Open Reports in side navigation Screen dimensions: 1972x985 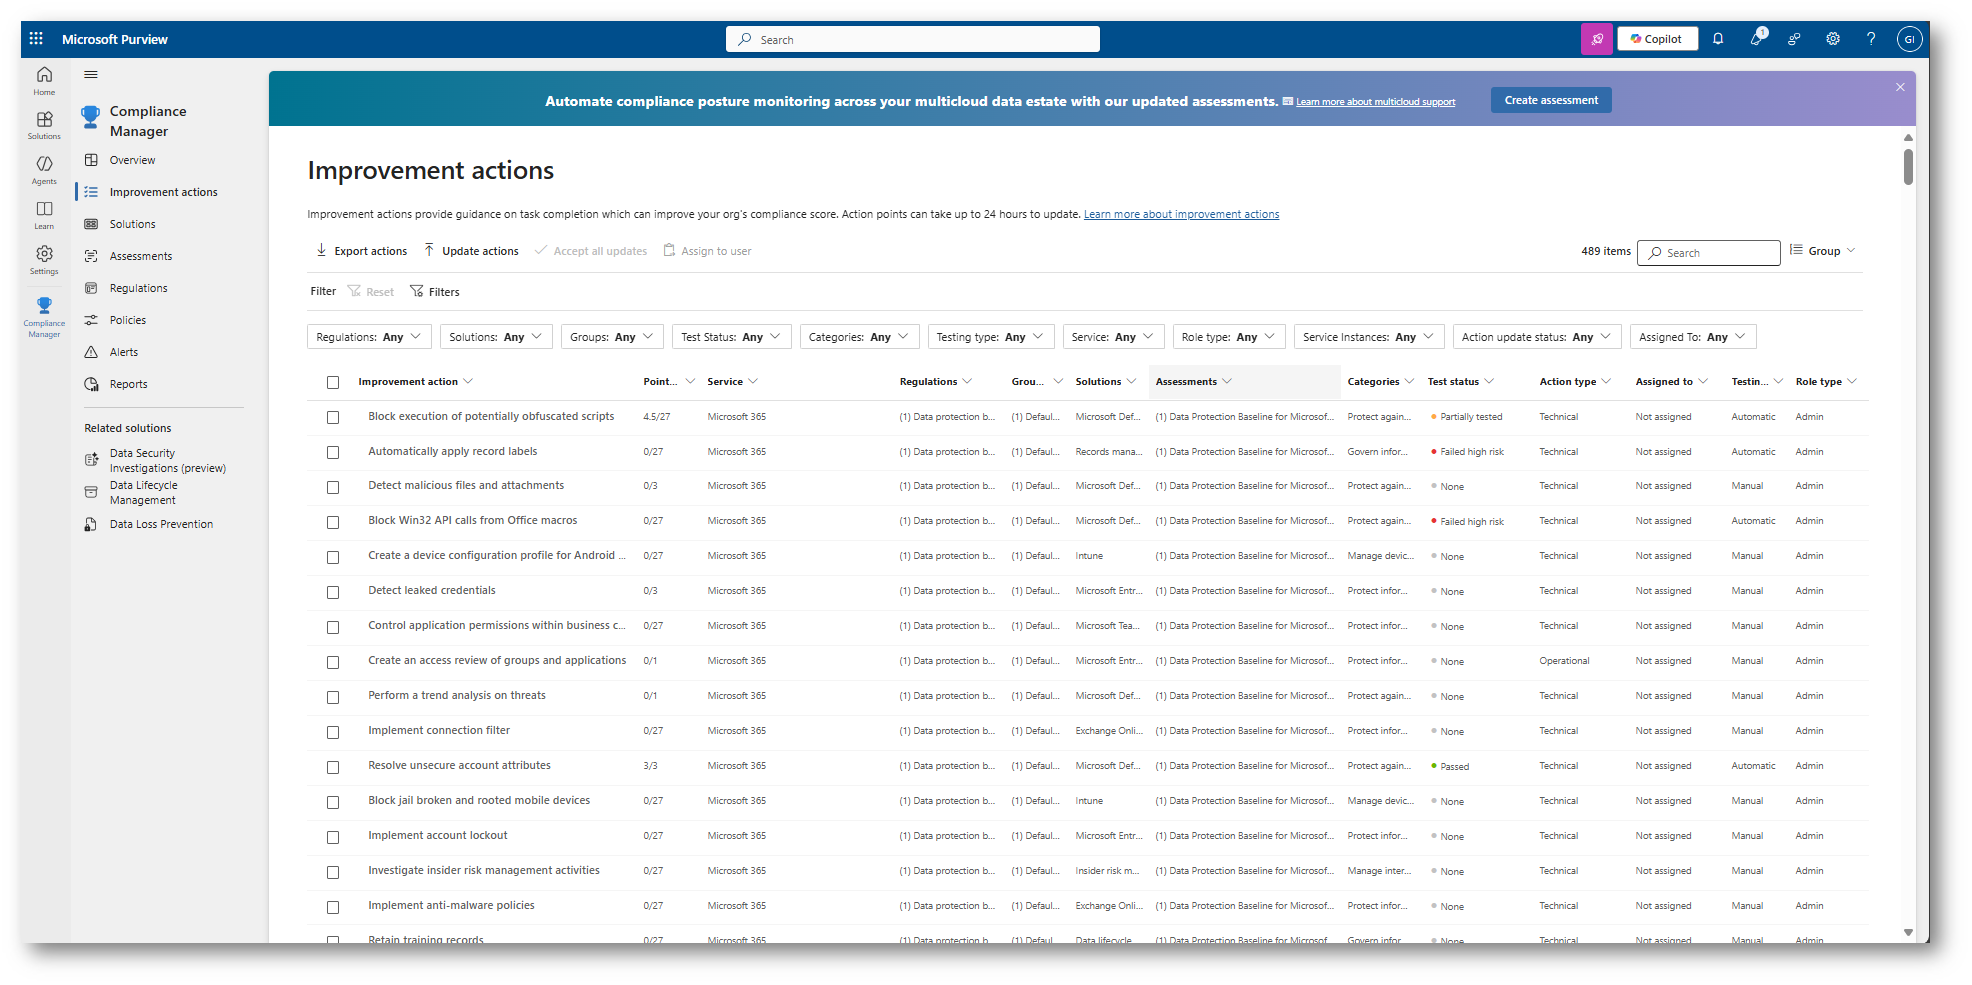128,384
